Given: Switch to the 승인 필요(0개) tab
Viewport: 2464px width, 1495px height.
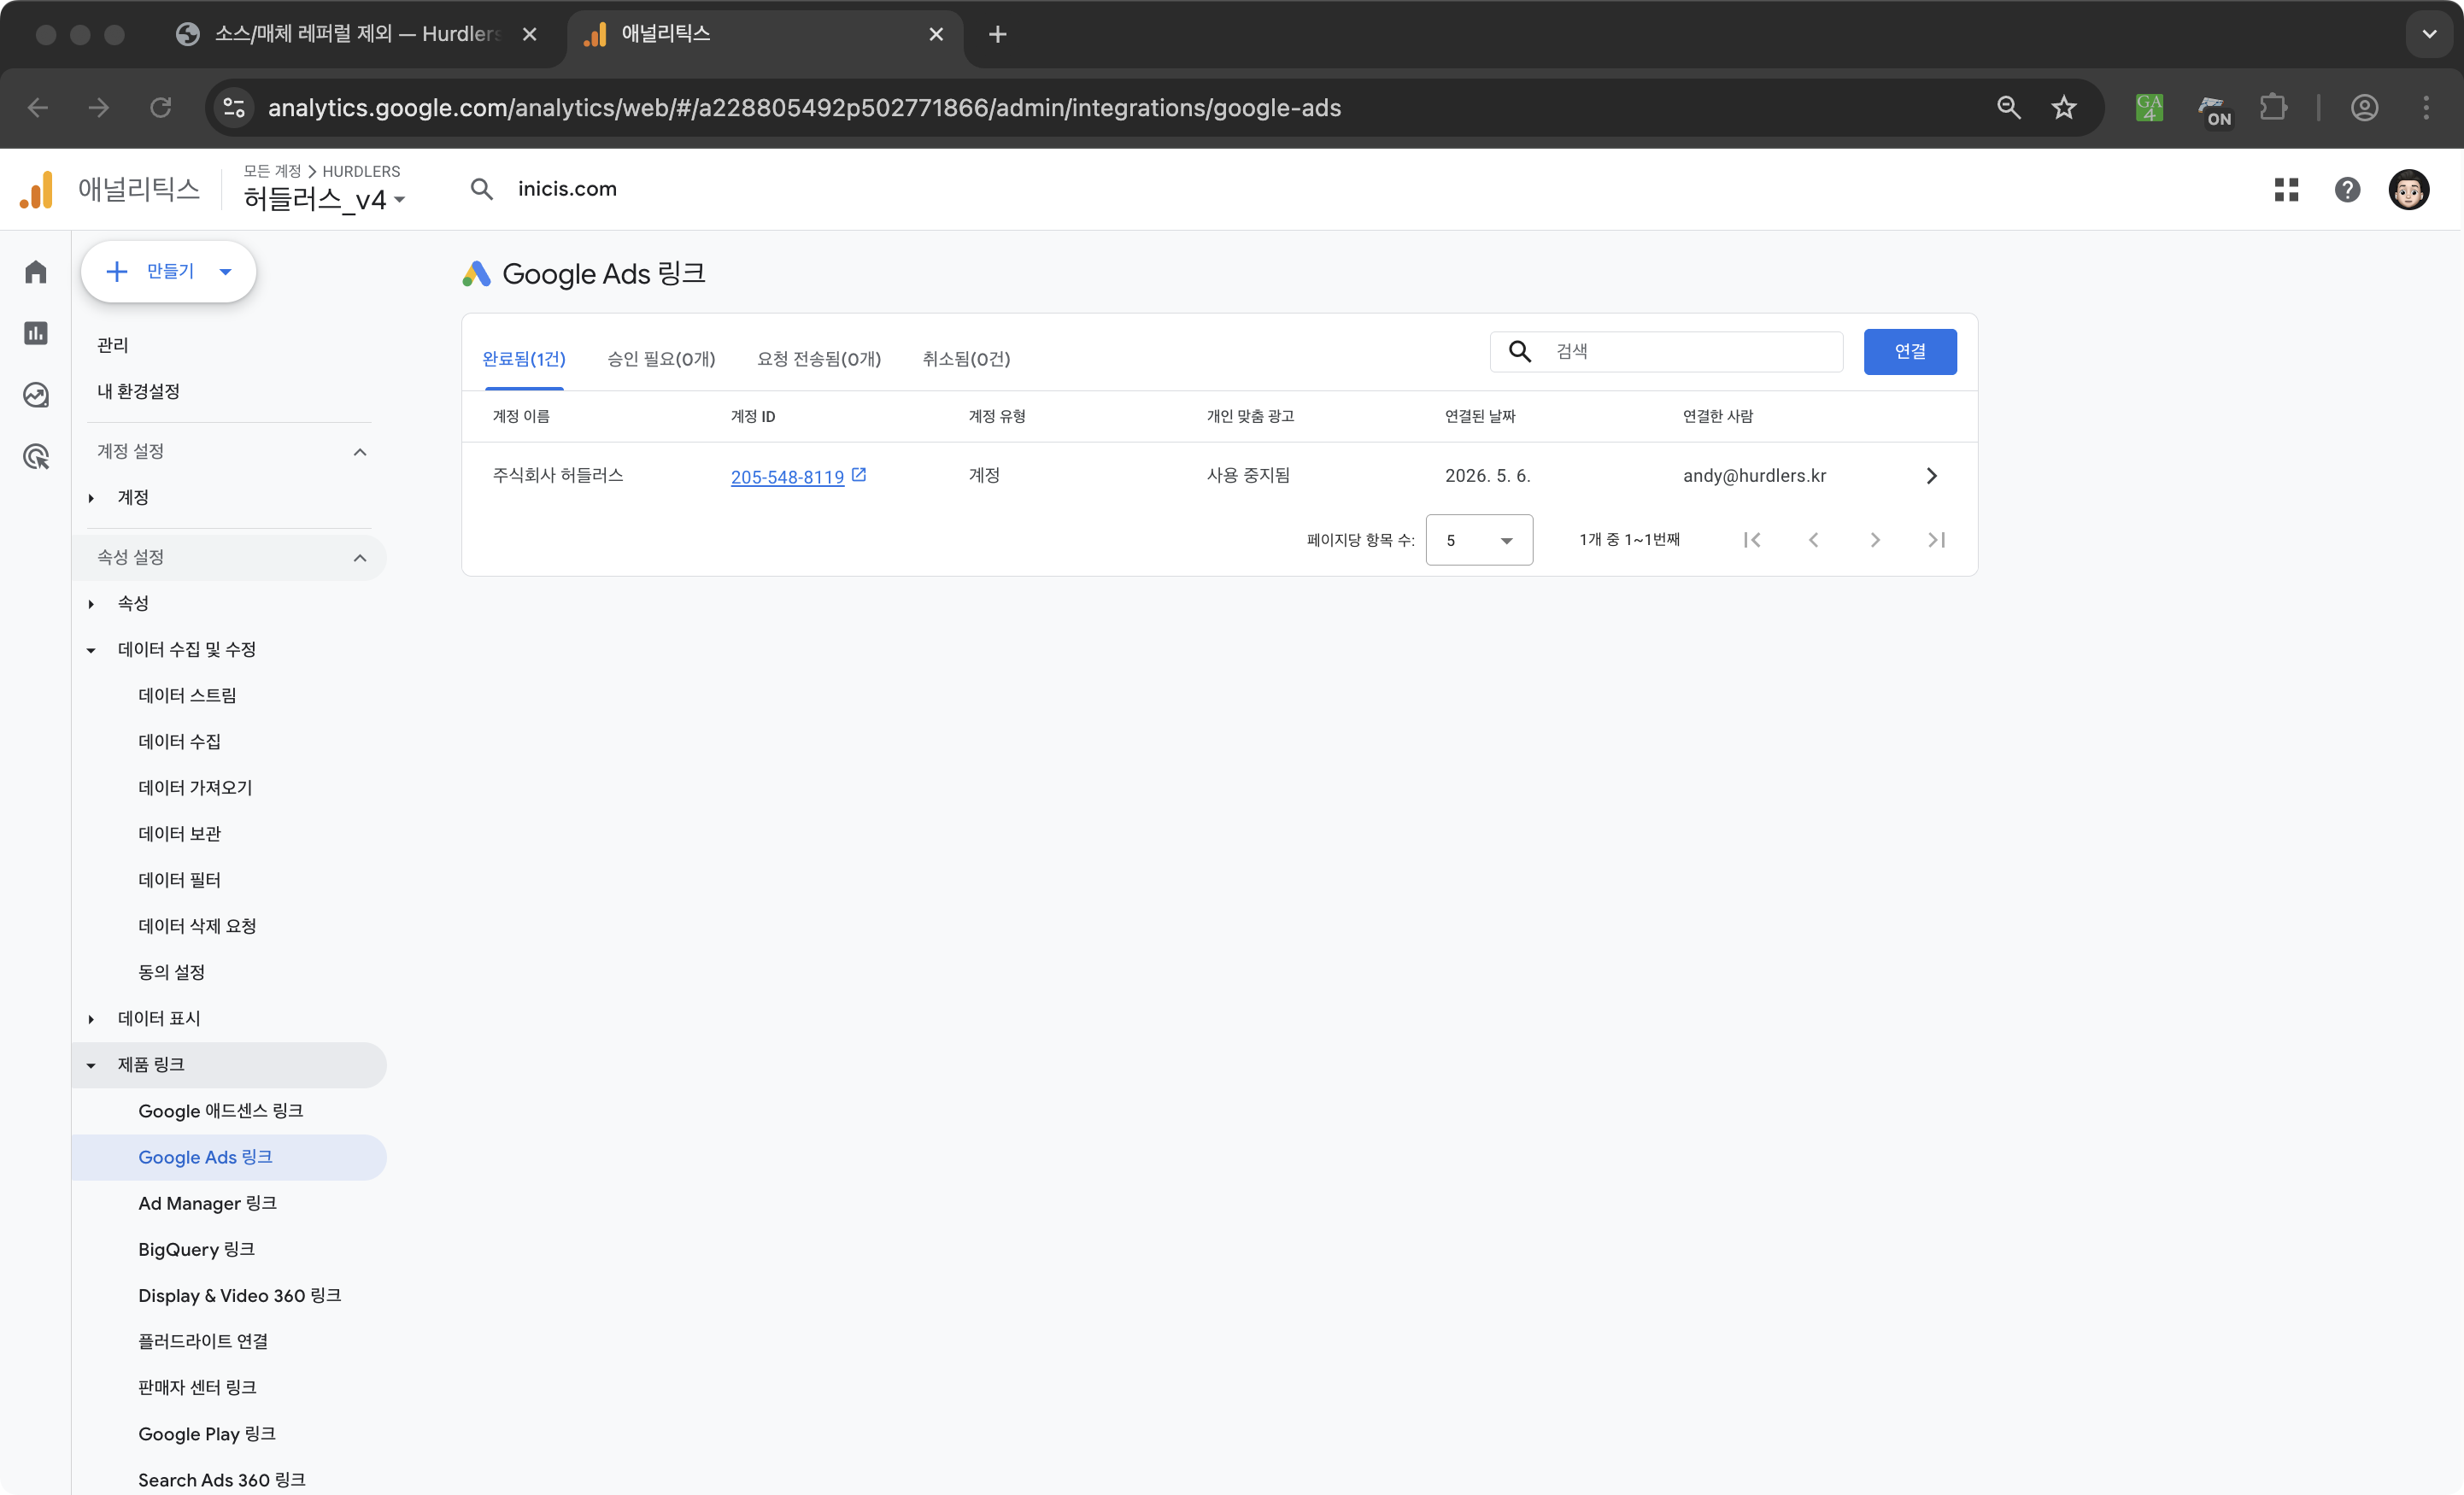Looking at the screenshot, I should click(x=661, y=358).
